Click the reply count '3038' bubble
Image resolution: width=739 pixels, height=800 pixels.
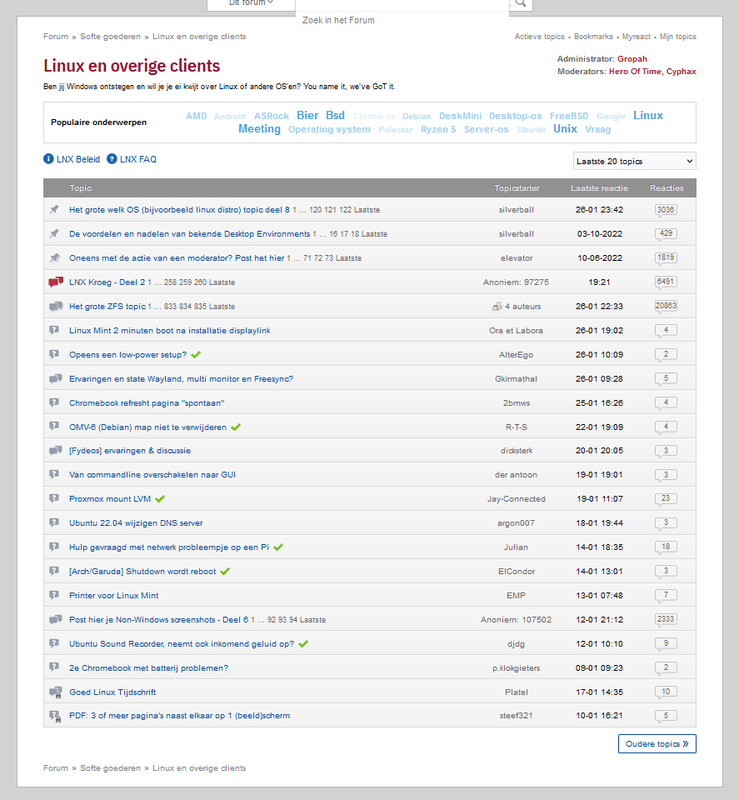coord(666,210)
